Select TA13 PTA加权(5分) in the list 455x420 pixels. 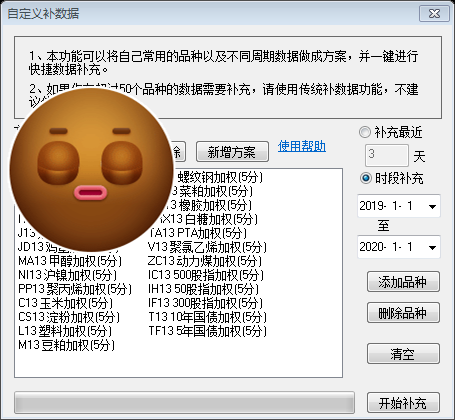click(x=198, y=233)
